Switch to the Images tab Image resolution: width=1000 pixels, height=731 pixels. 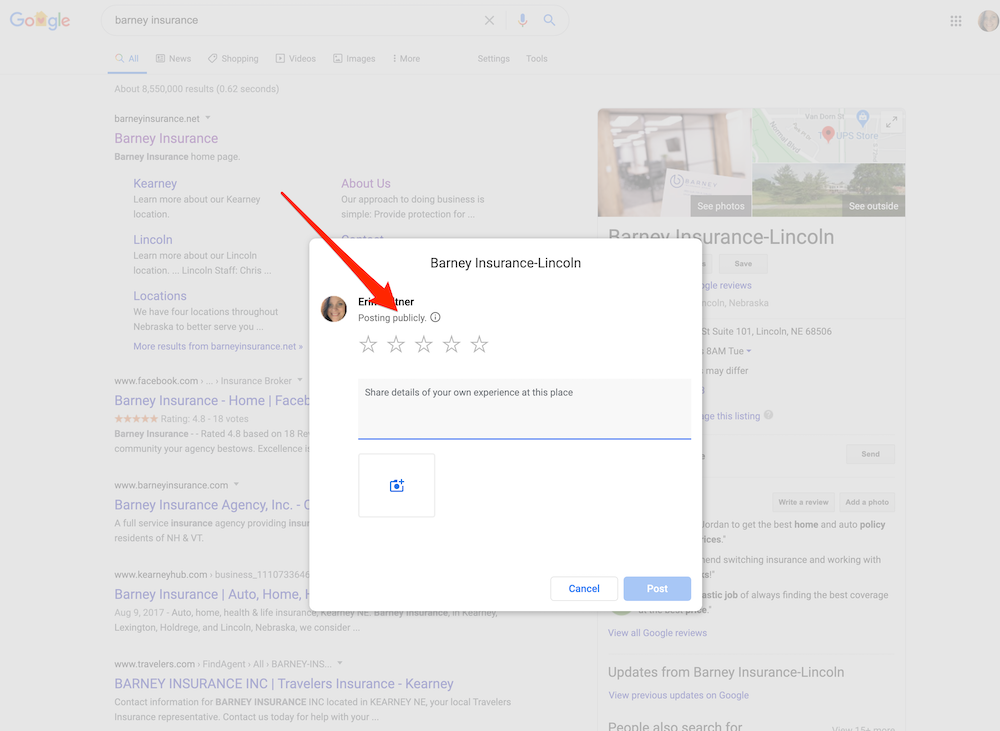point(354,59)
